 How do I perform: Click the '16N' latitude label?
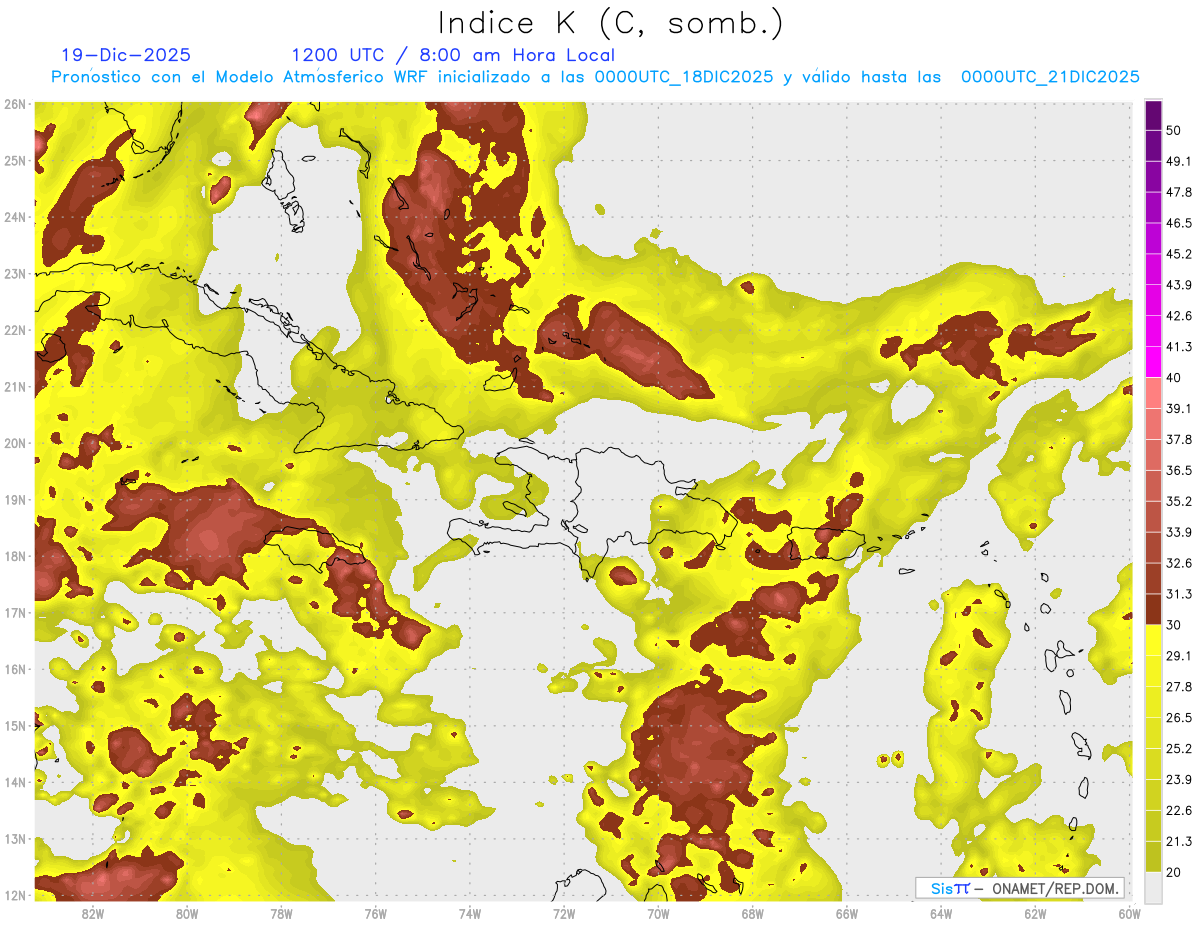(14, 669)
